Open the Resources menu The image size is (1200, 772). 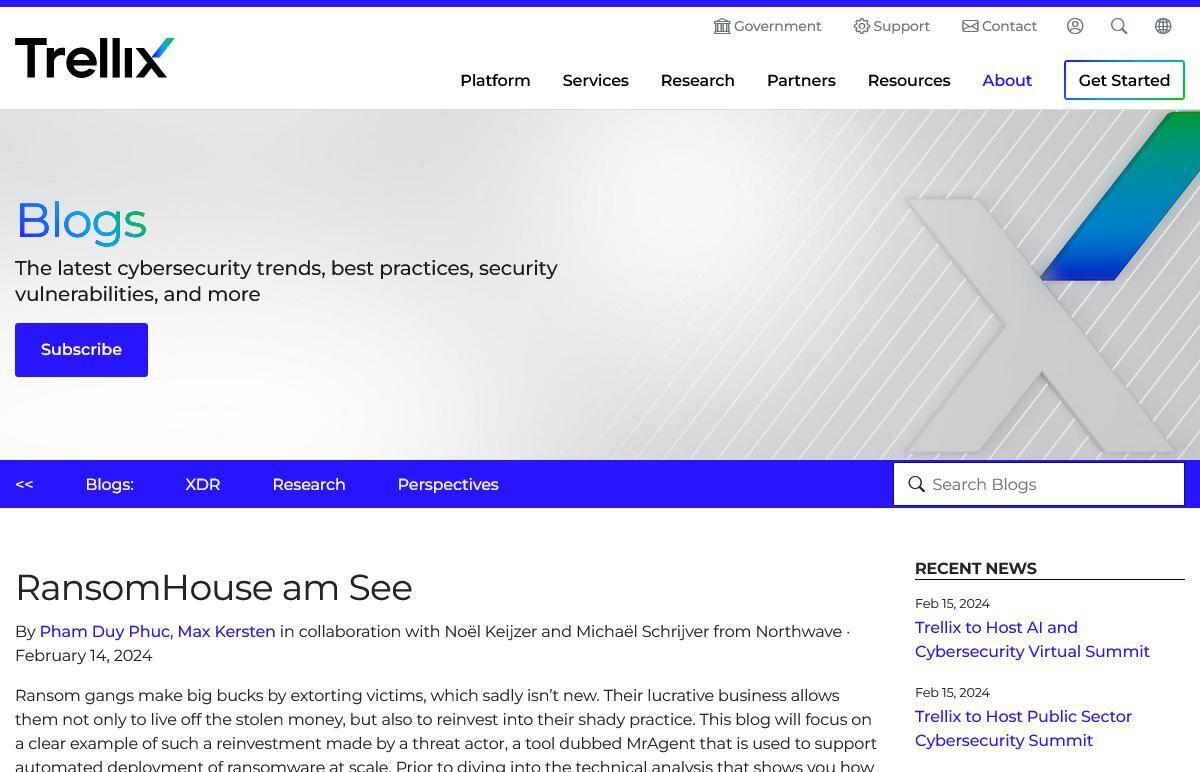pos(909,80)
